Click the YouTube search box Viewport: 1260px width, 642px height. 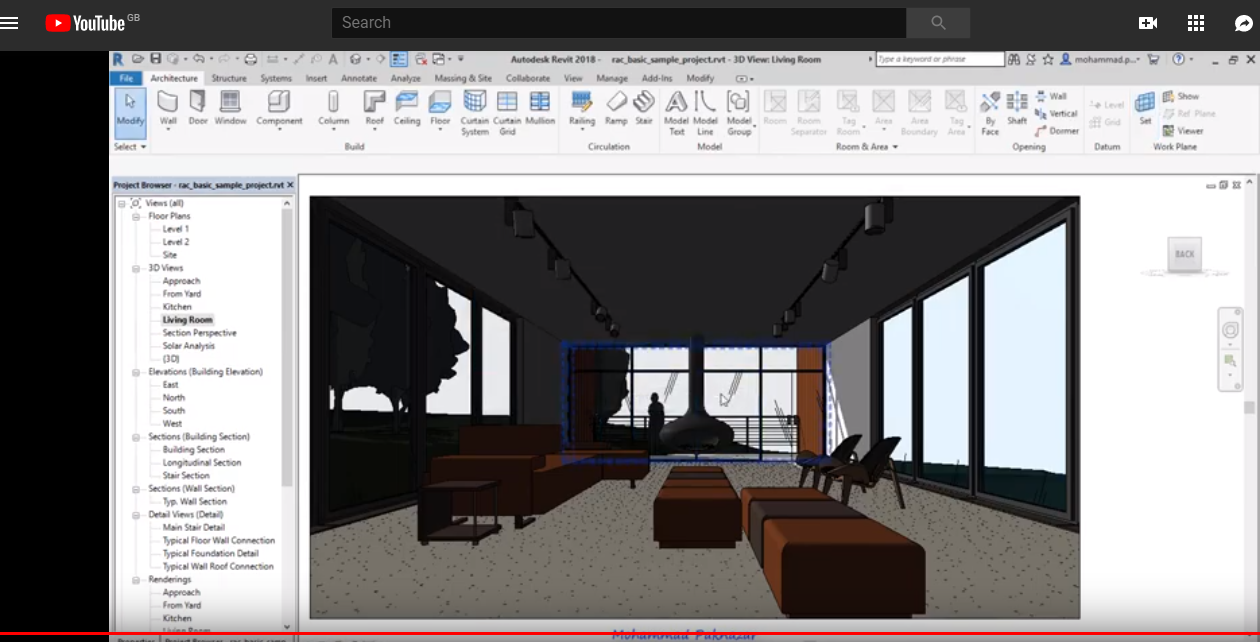[x=619, y=22]
